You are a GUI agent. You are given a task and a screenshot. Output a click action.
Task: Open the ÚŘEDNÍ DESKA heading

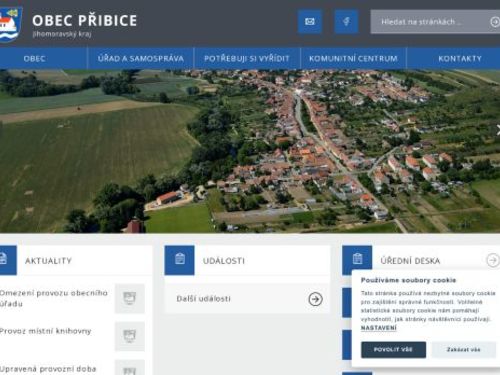pyautogui.click(x=410, y=261)
